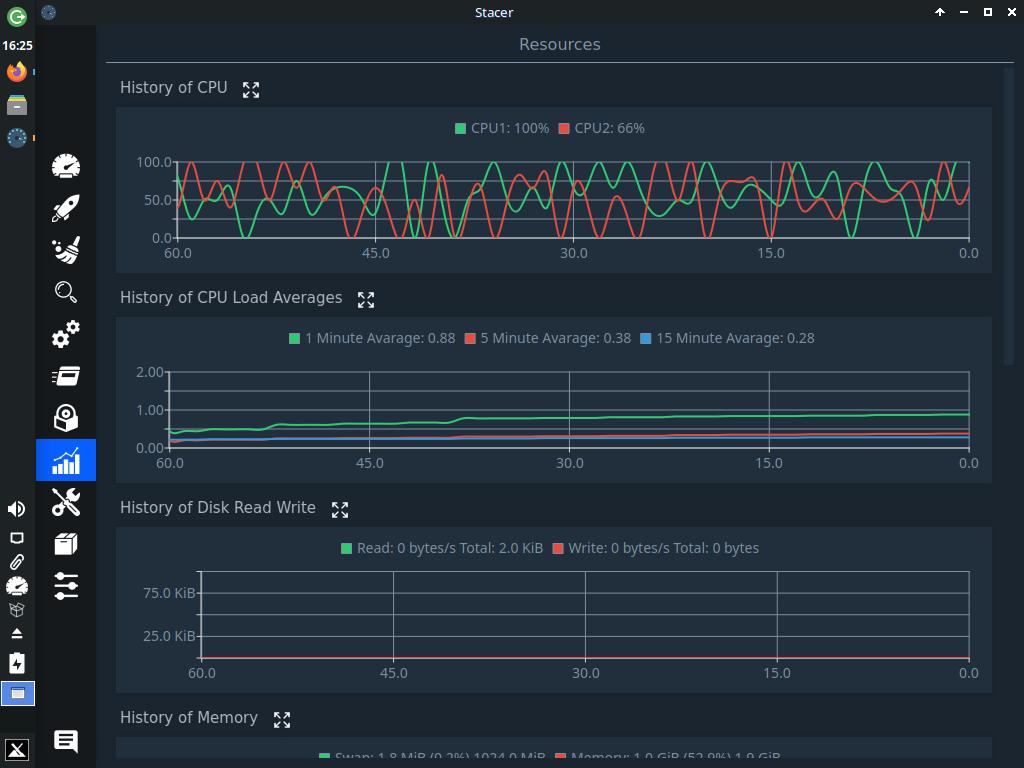Click '1 Minute Avarage: 0.88' legend text
The height and width of the screenshot is (768, 1024).
coord(380,338)
